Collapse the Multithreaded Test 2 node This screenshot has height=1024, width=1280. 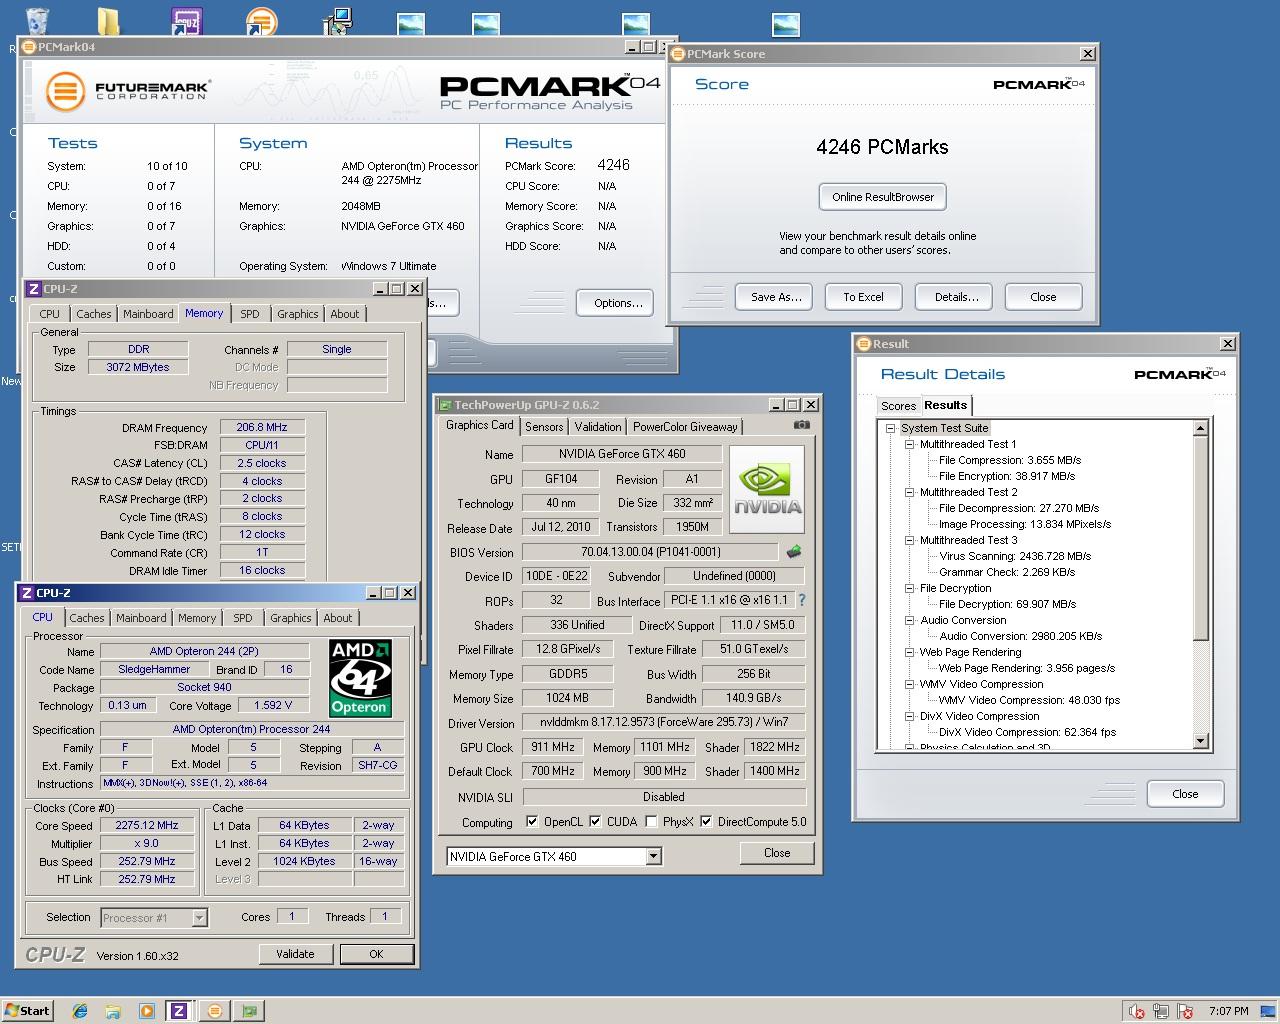tap(909, 492)
